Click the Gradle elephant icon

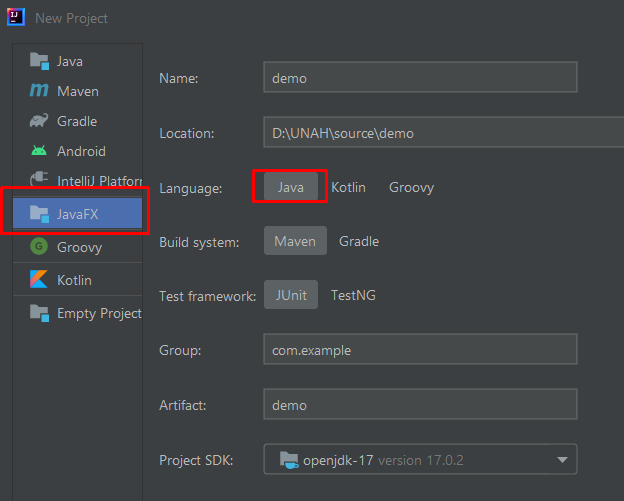[x=39, y=120]
